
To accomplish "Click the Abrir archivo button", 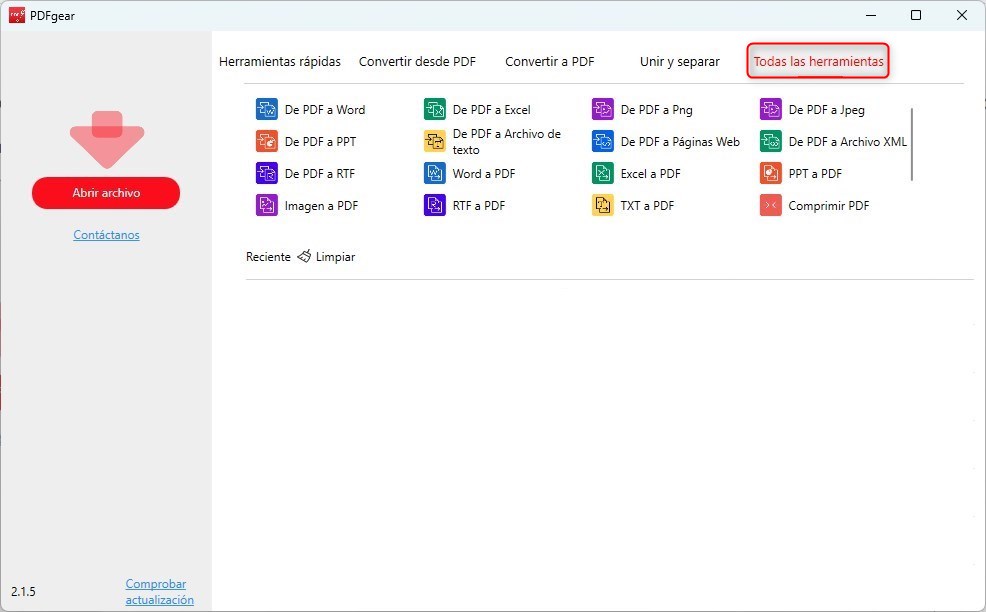I will [x=105, y=193].
